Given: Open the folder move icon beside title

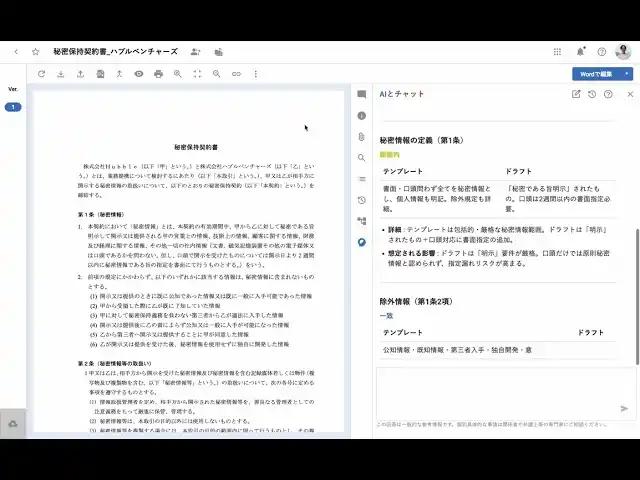Looking at the screenshot, I should pyautogui.click(x=219, y=52).
